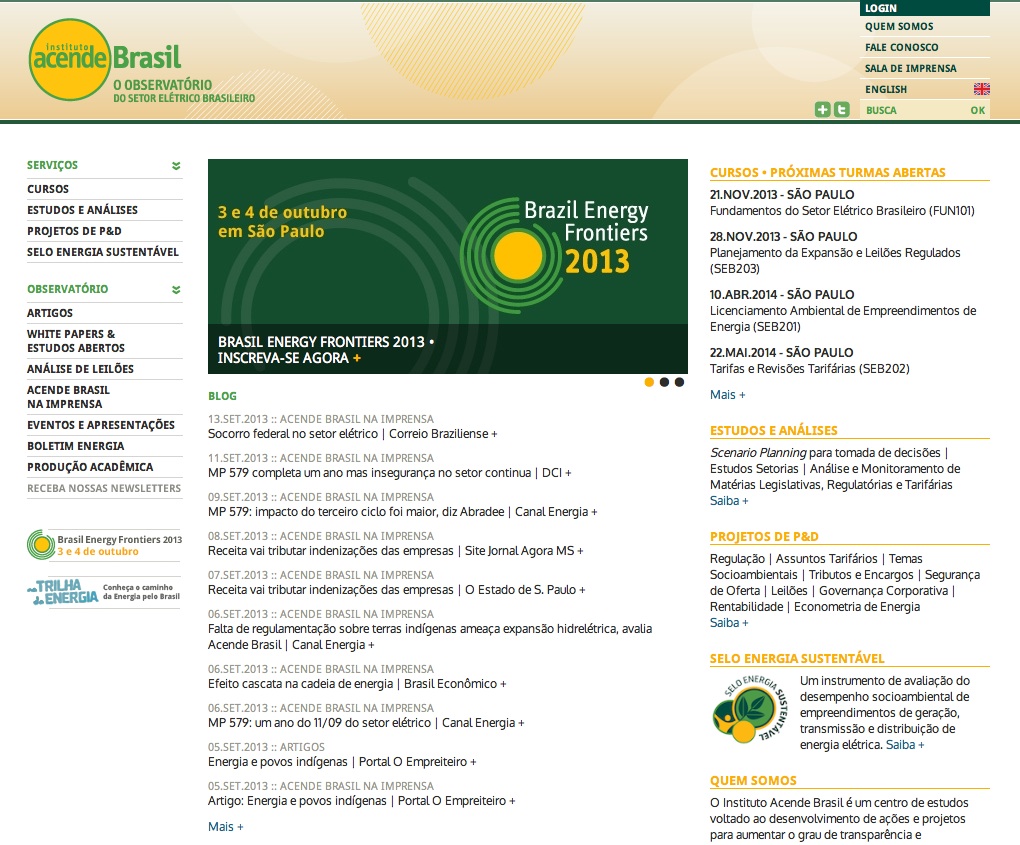Open Artigos in sidebar

point(50,313)
